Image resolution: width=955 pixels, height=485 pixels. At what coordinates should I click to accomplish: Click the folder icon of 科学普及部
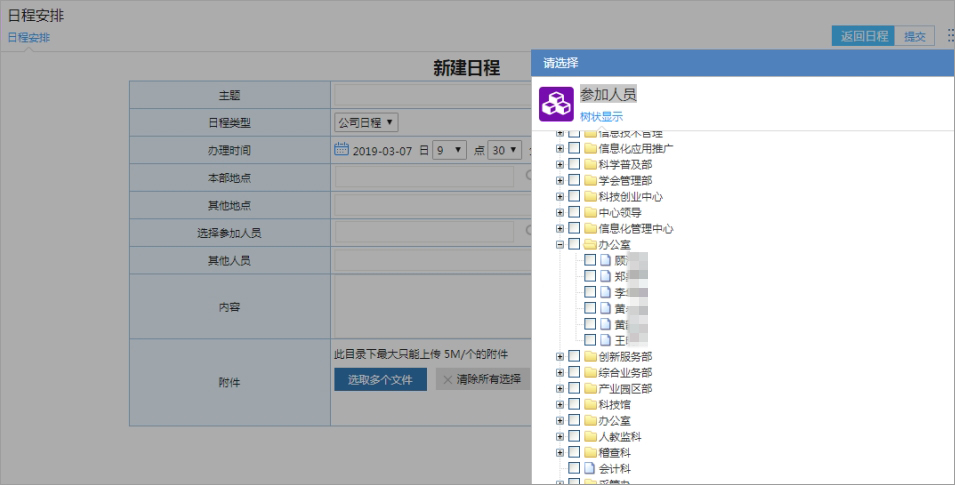(590, 165)
